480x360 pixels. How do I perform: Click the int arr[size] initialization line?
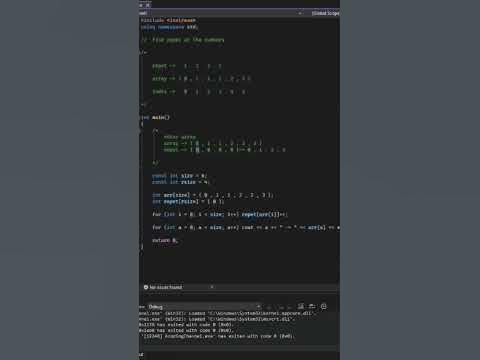(213, 195)
